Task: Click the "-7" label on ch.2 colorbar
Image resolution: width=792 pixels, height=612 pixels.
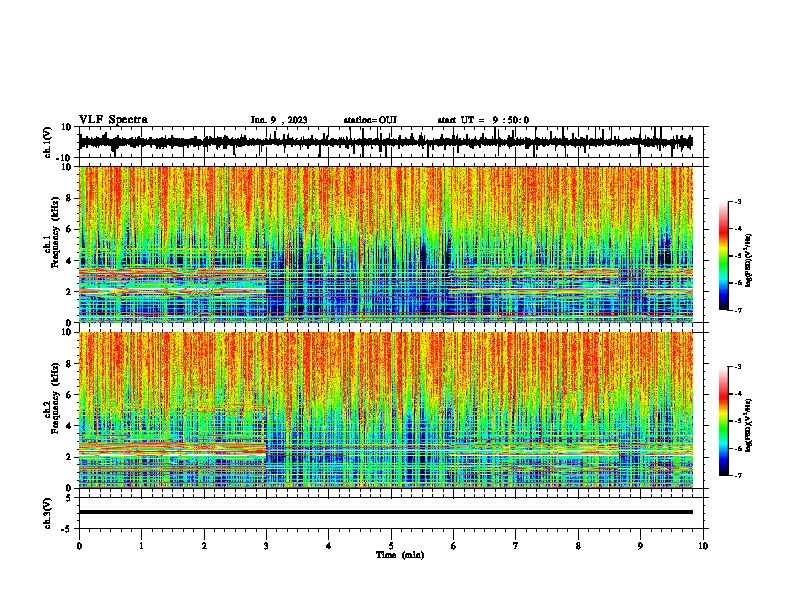Action: click(x=738, y=475)
